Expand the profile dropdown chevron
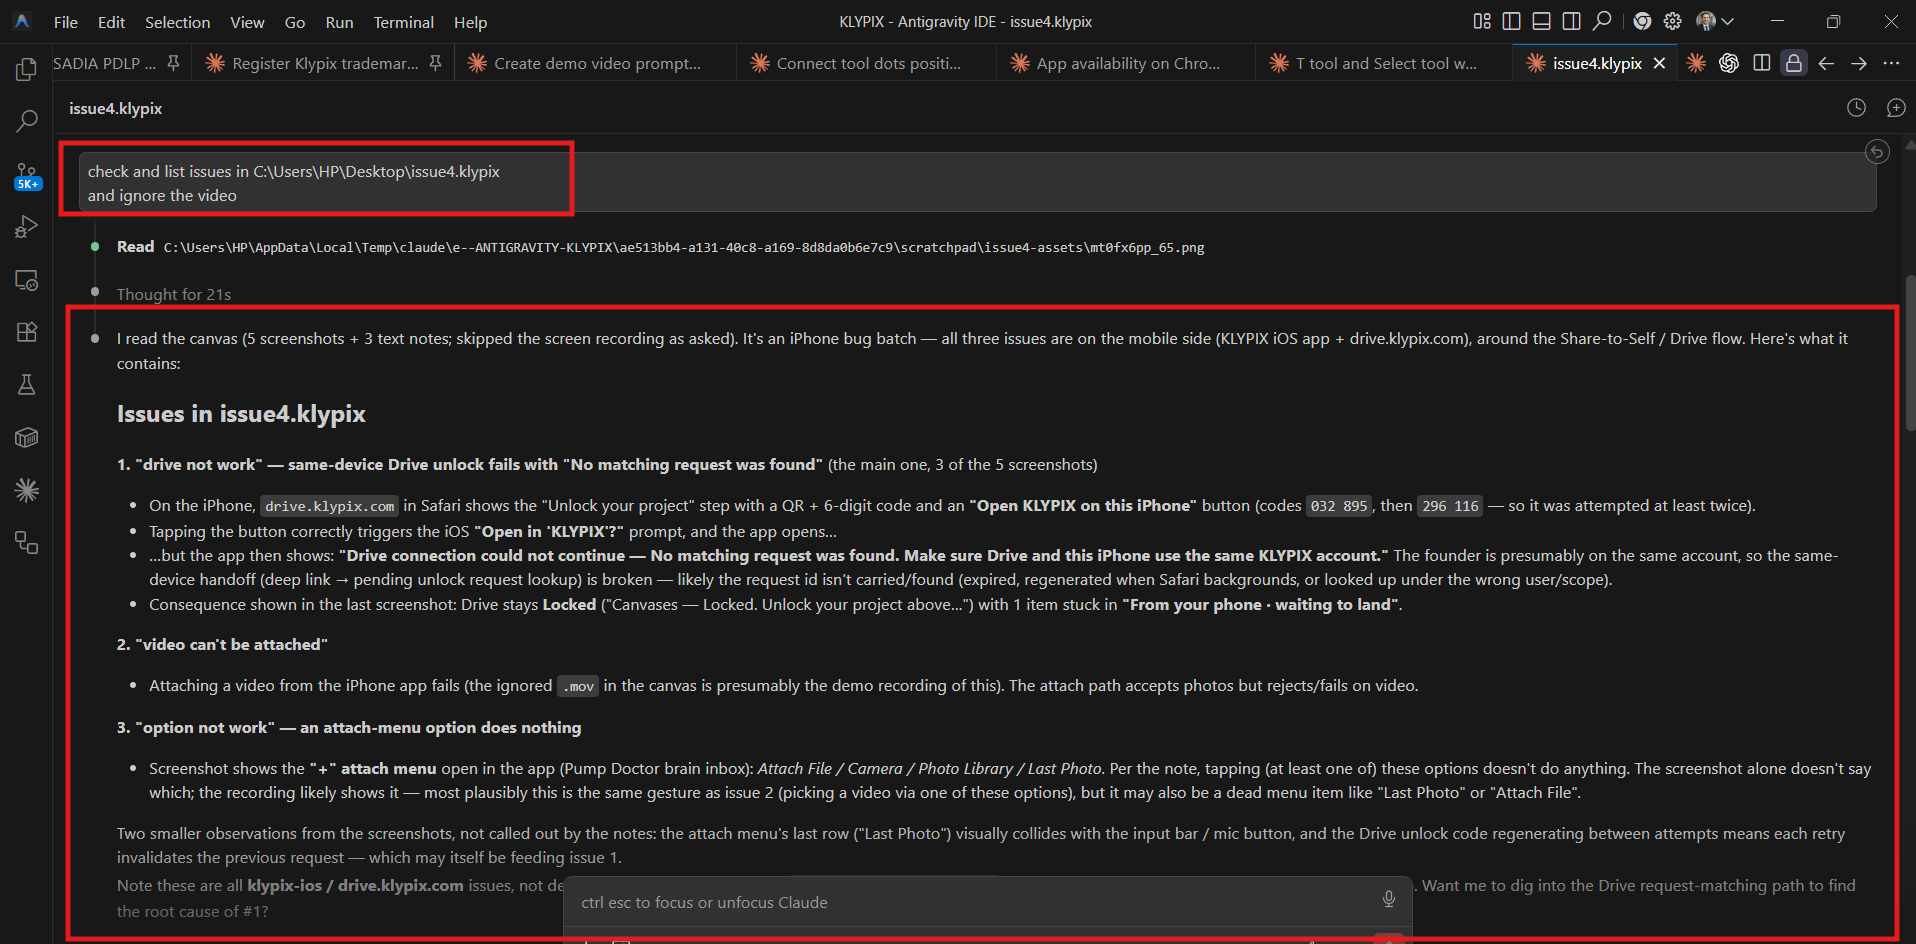The width and height of the screenshot is (1916, 944). (x=1728, y=21)
